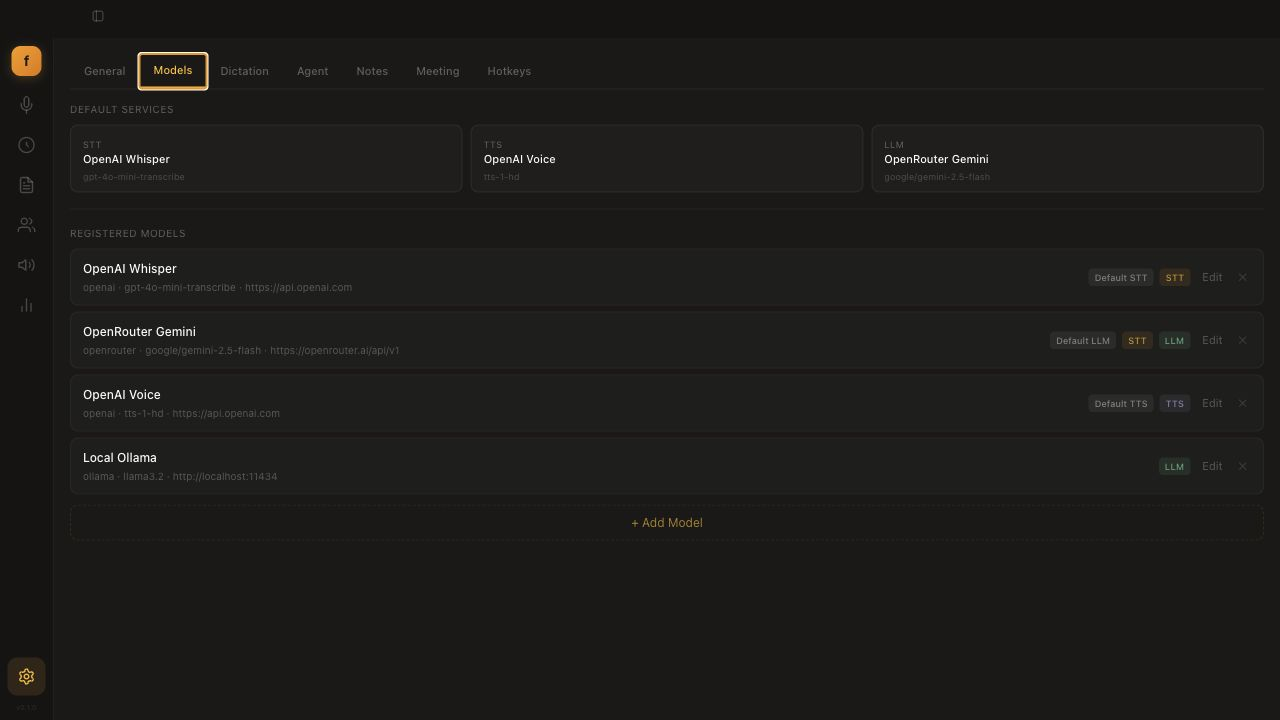The width and height of the screenshot is (1280, 720).
Task: Open the Hotkeys tab
Action: [x=509, y=71]
